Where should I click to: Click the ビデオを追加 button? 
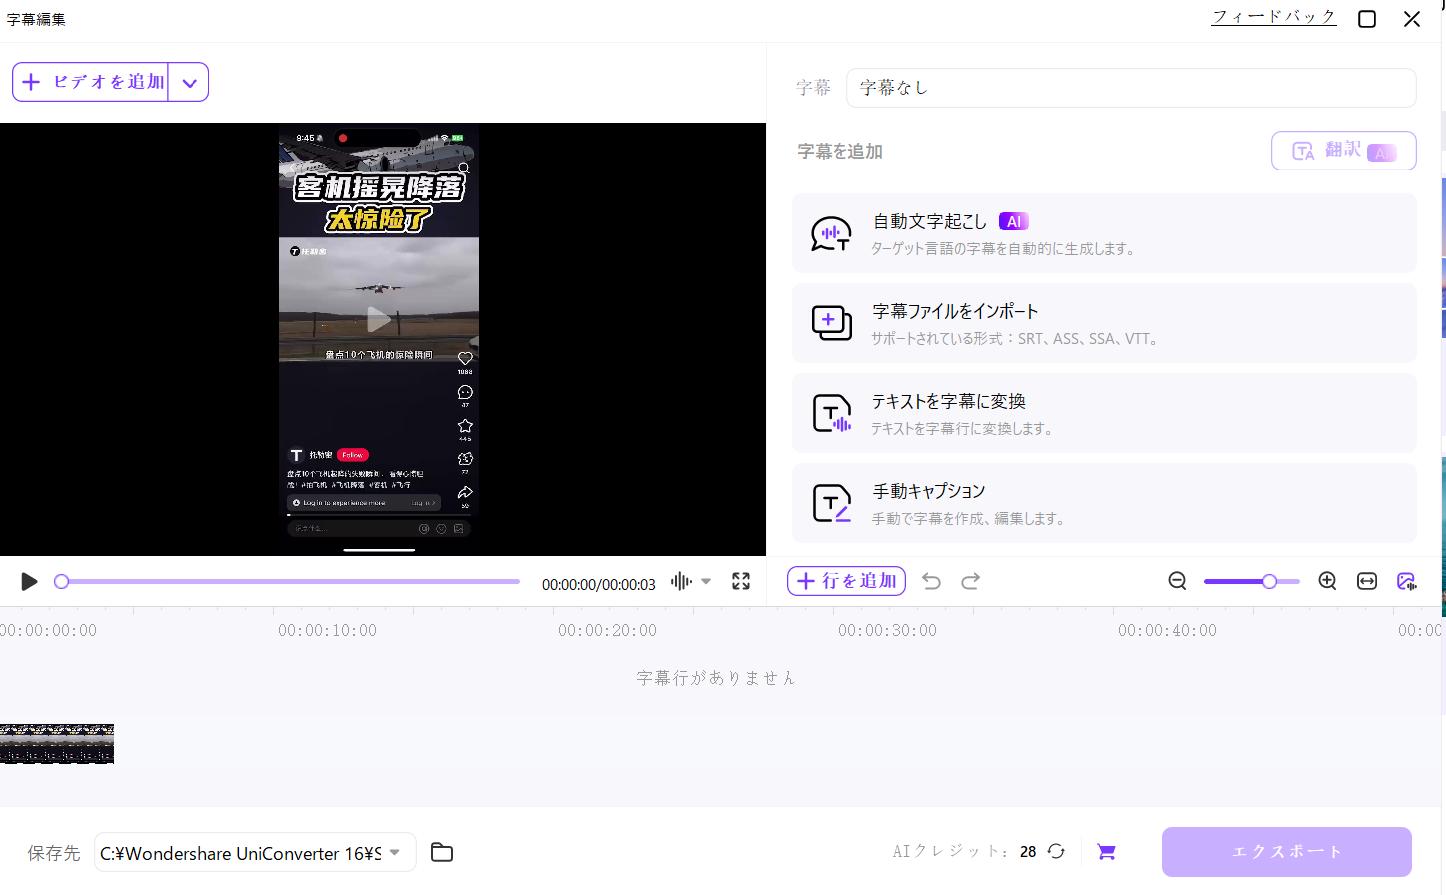[x=91, y=82]
